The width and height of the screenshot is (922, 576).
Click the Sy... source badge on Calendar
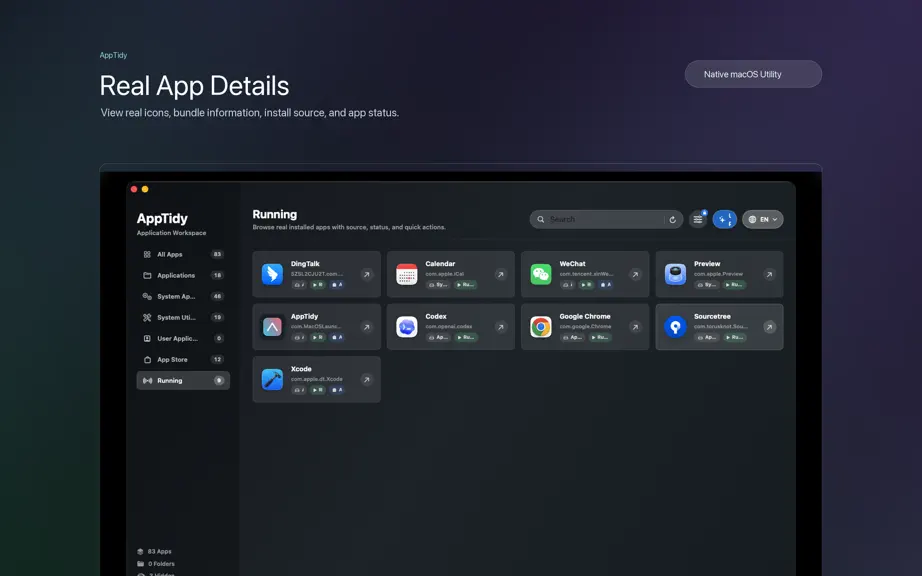pos(438,285)
